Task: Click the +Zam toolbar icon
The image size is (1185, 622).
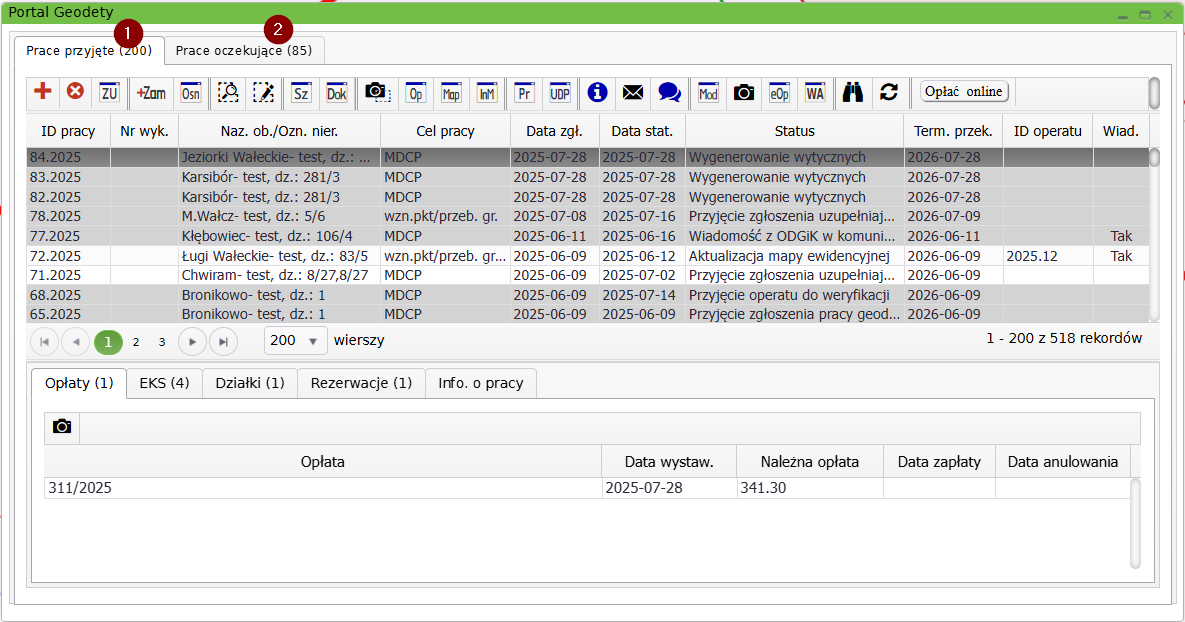Action: click(151, 92)
